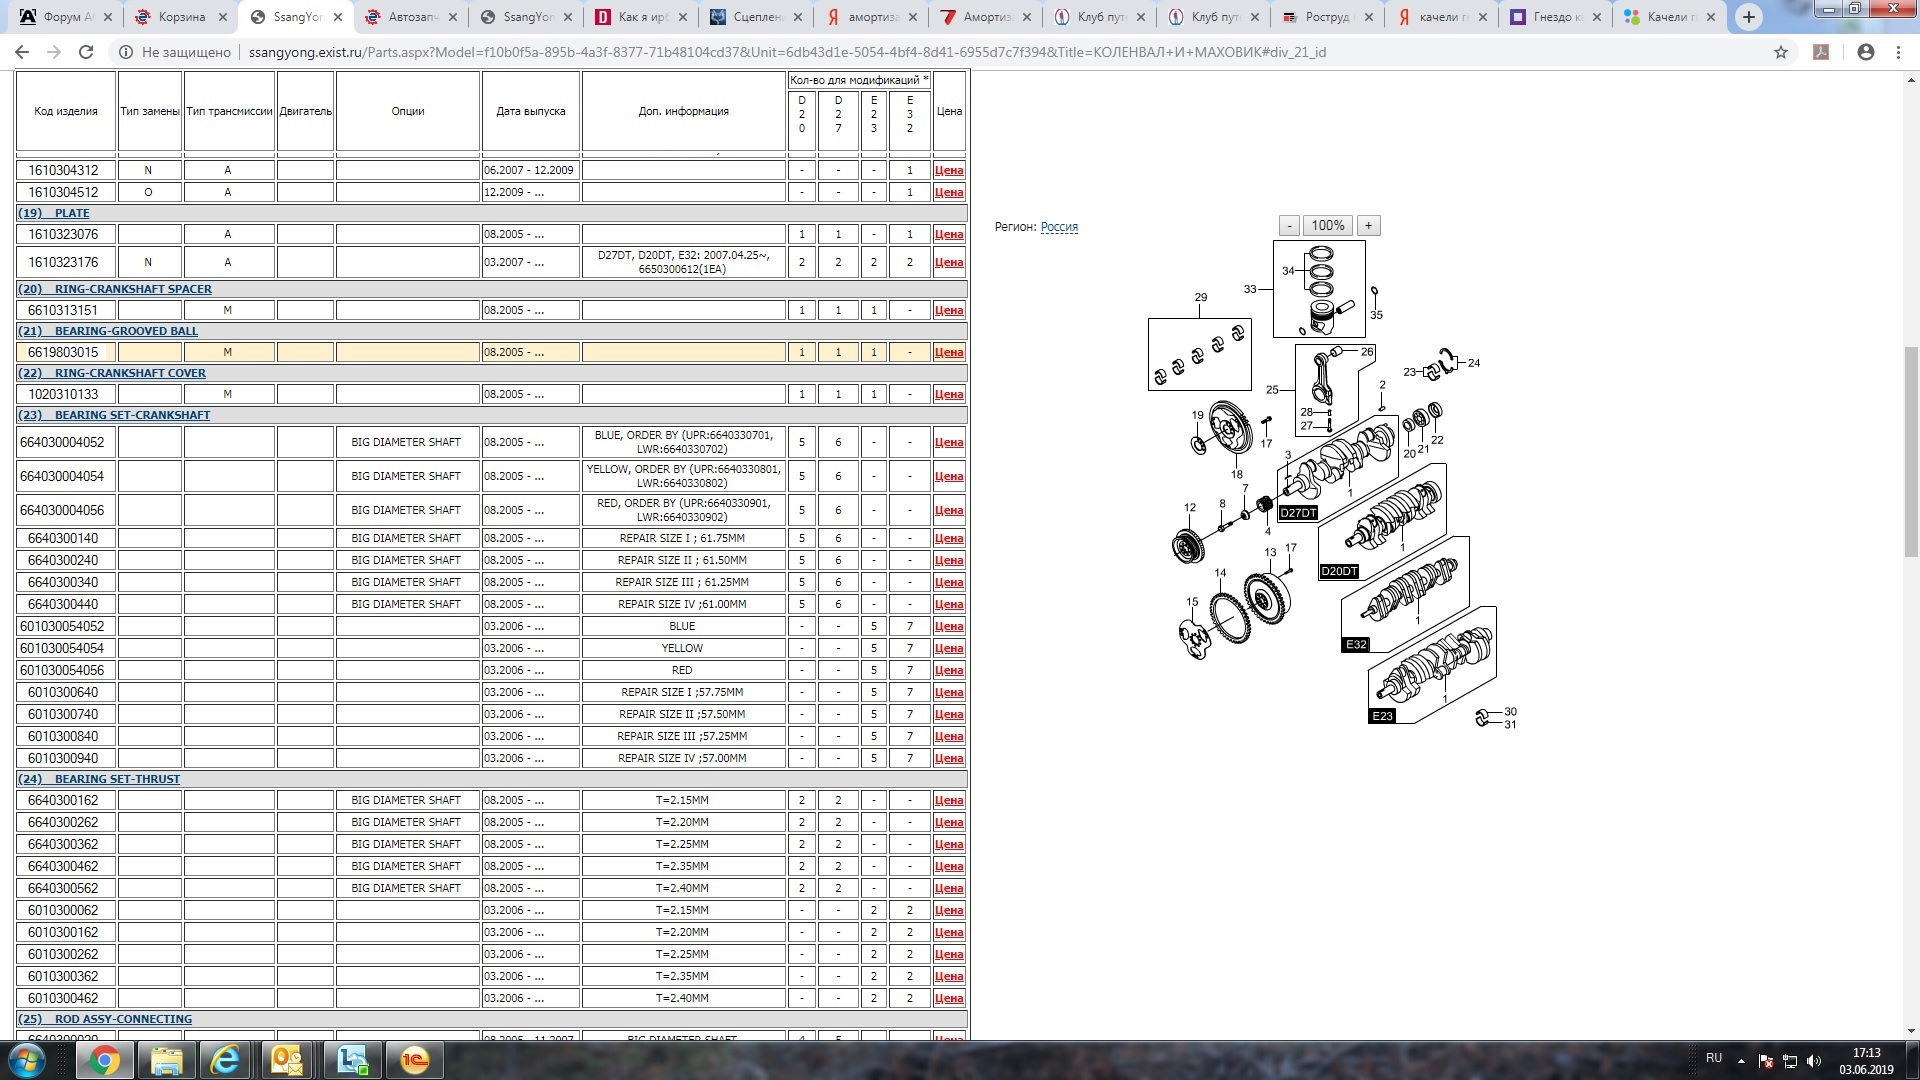Click piston assembly box 33 in diagram

[x=1319, y=289]
